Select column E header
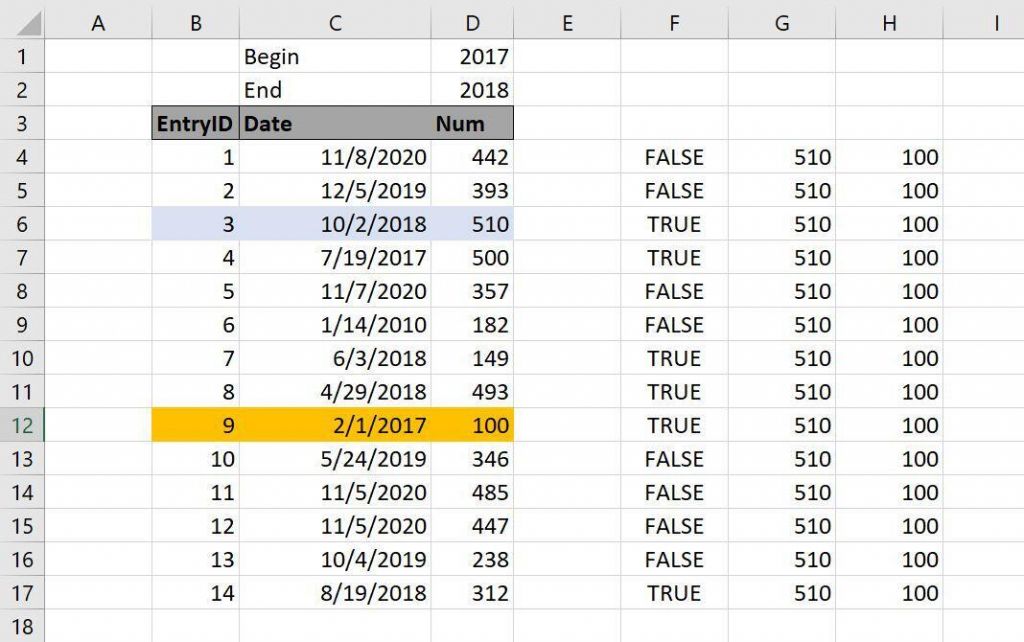The width and height of the screenshot is (1024, 642). 567,23
